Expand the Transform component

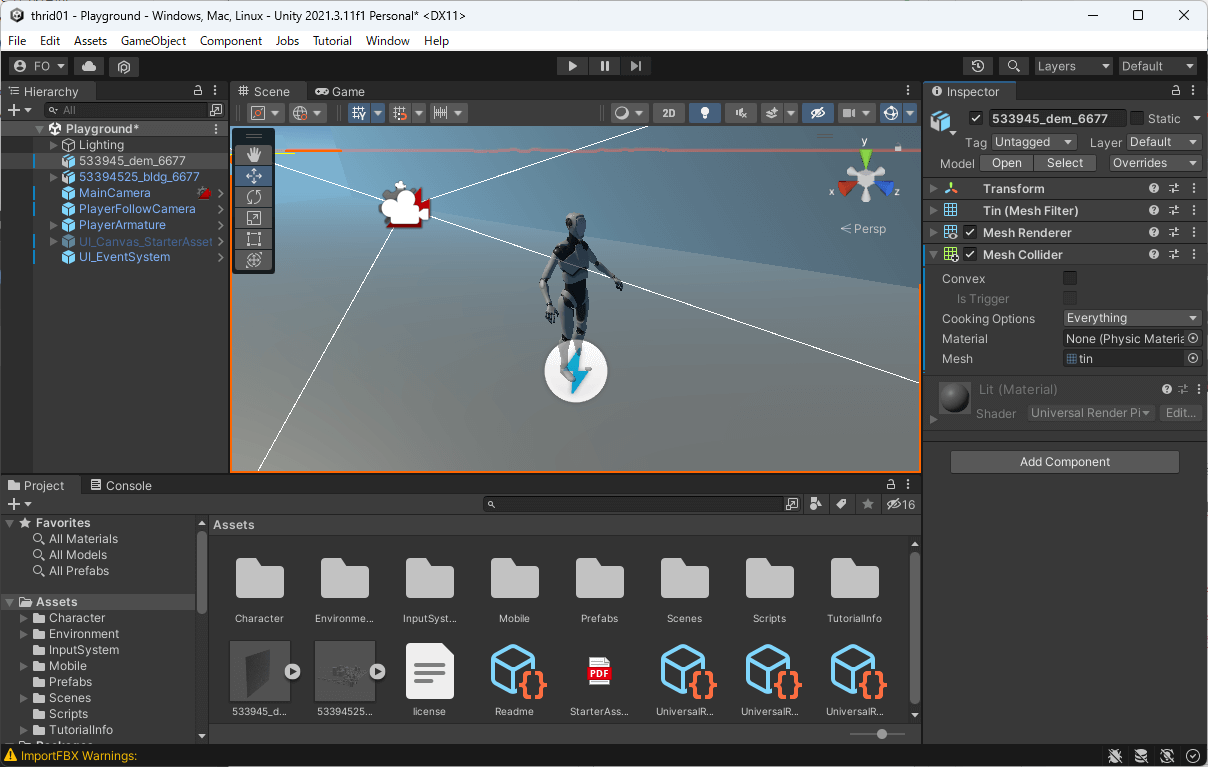coord(934,188)
